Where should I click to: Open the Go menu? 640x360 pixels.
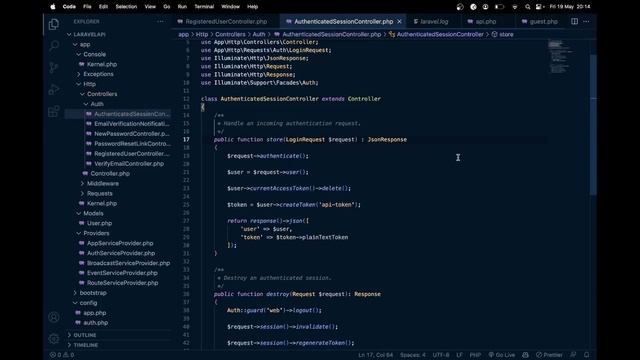click(x=167, y=7)
